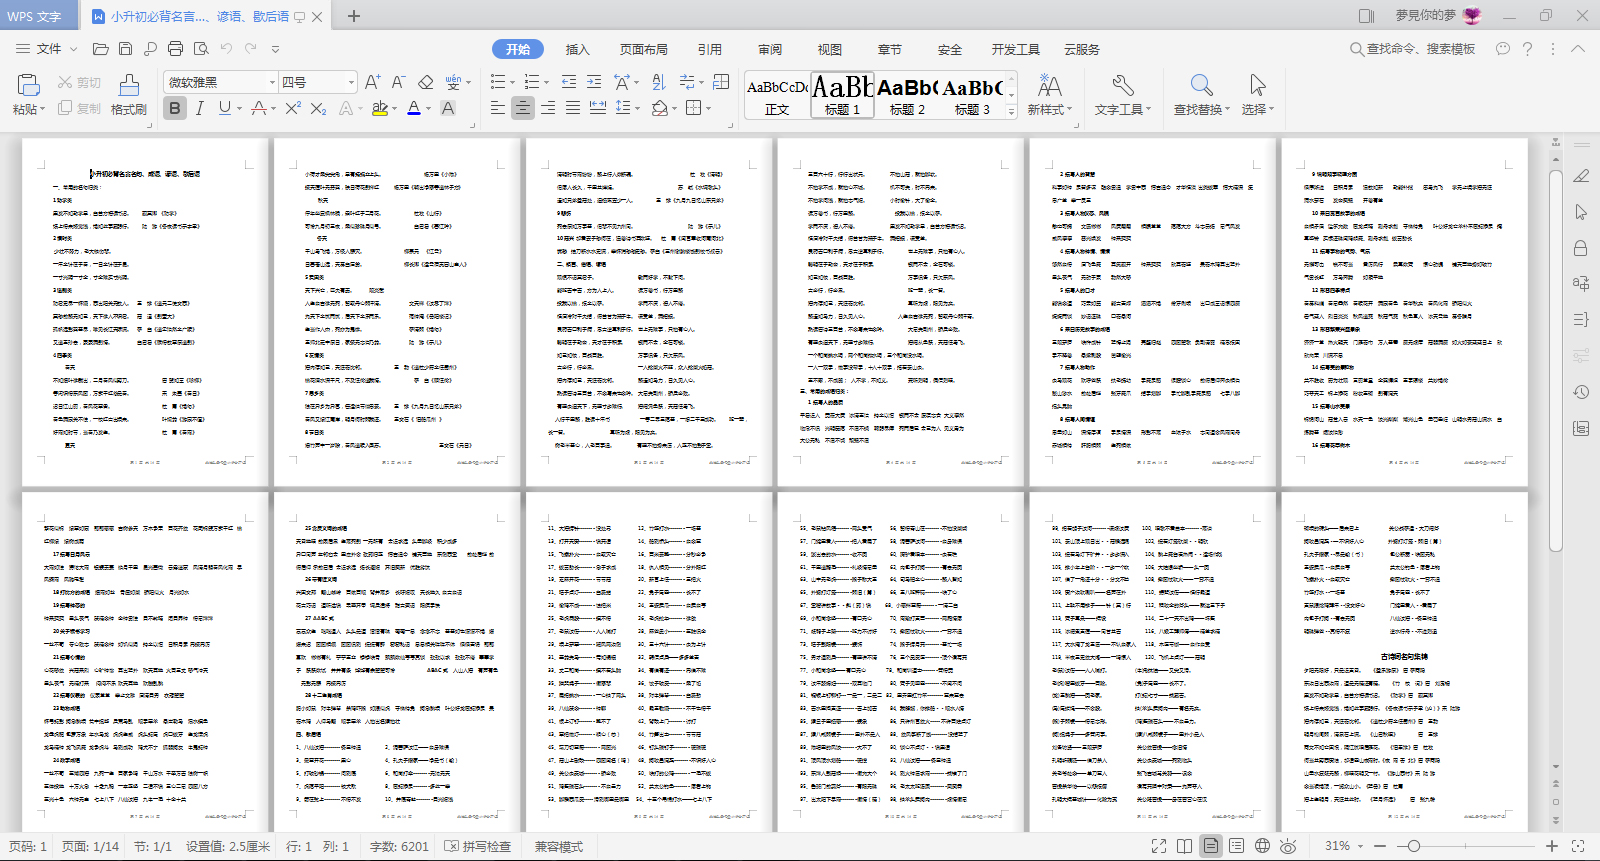Open the help question mark icon
Viewport: 1600px width, 861px height.
point(1527,49)
